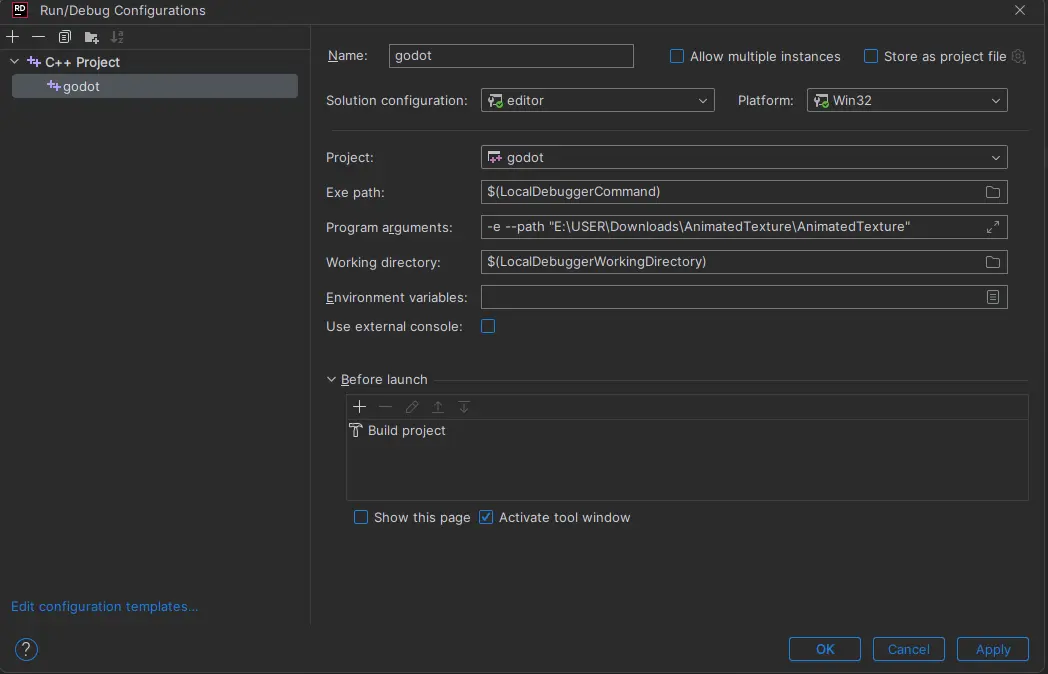The image size is (1048, 674).
Task: Remove the godot configuration
Action: pos(38,37)
